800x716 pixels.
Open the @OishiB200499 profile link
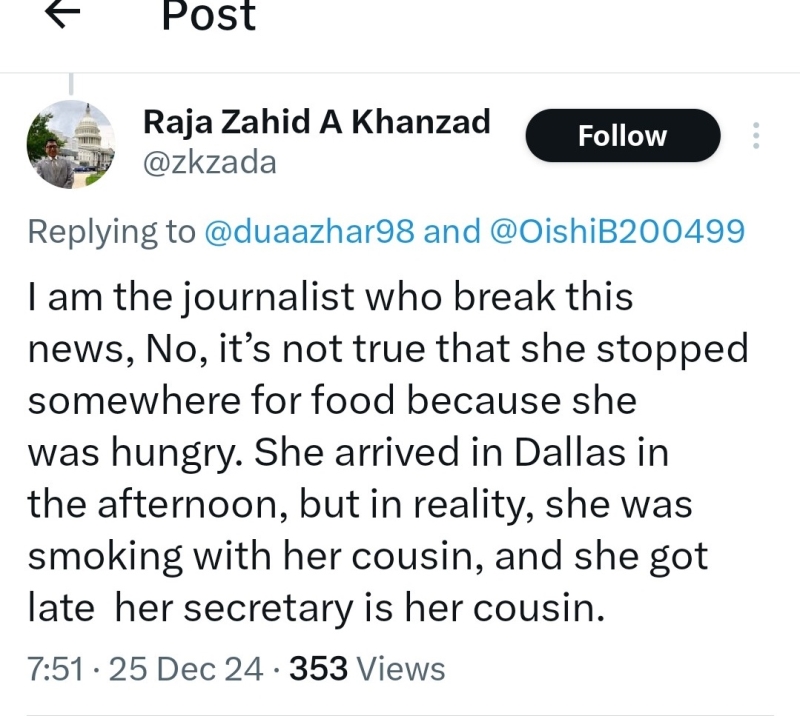(617, 231)
